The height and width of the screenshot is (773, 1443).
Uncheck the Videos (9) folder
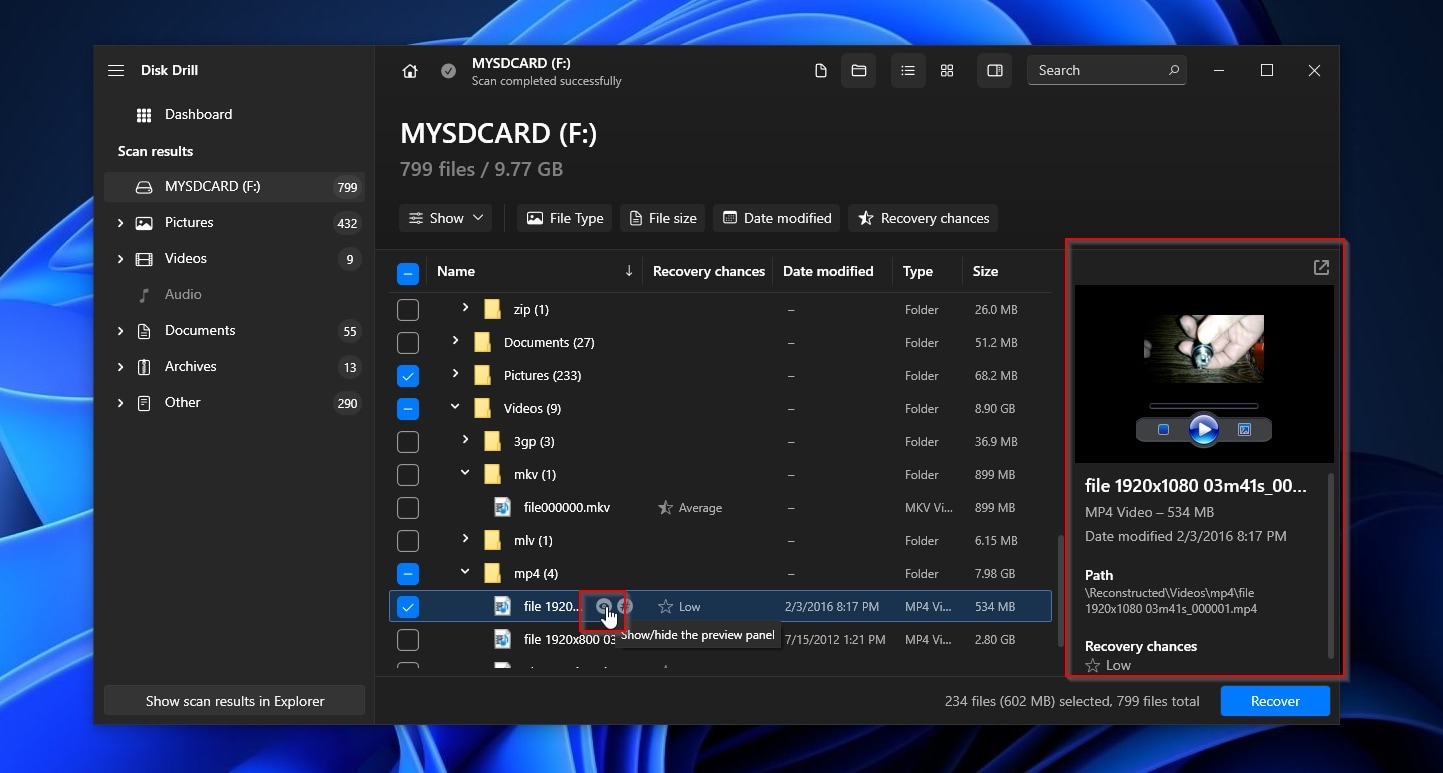point(408,408)
